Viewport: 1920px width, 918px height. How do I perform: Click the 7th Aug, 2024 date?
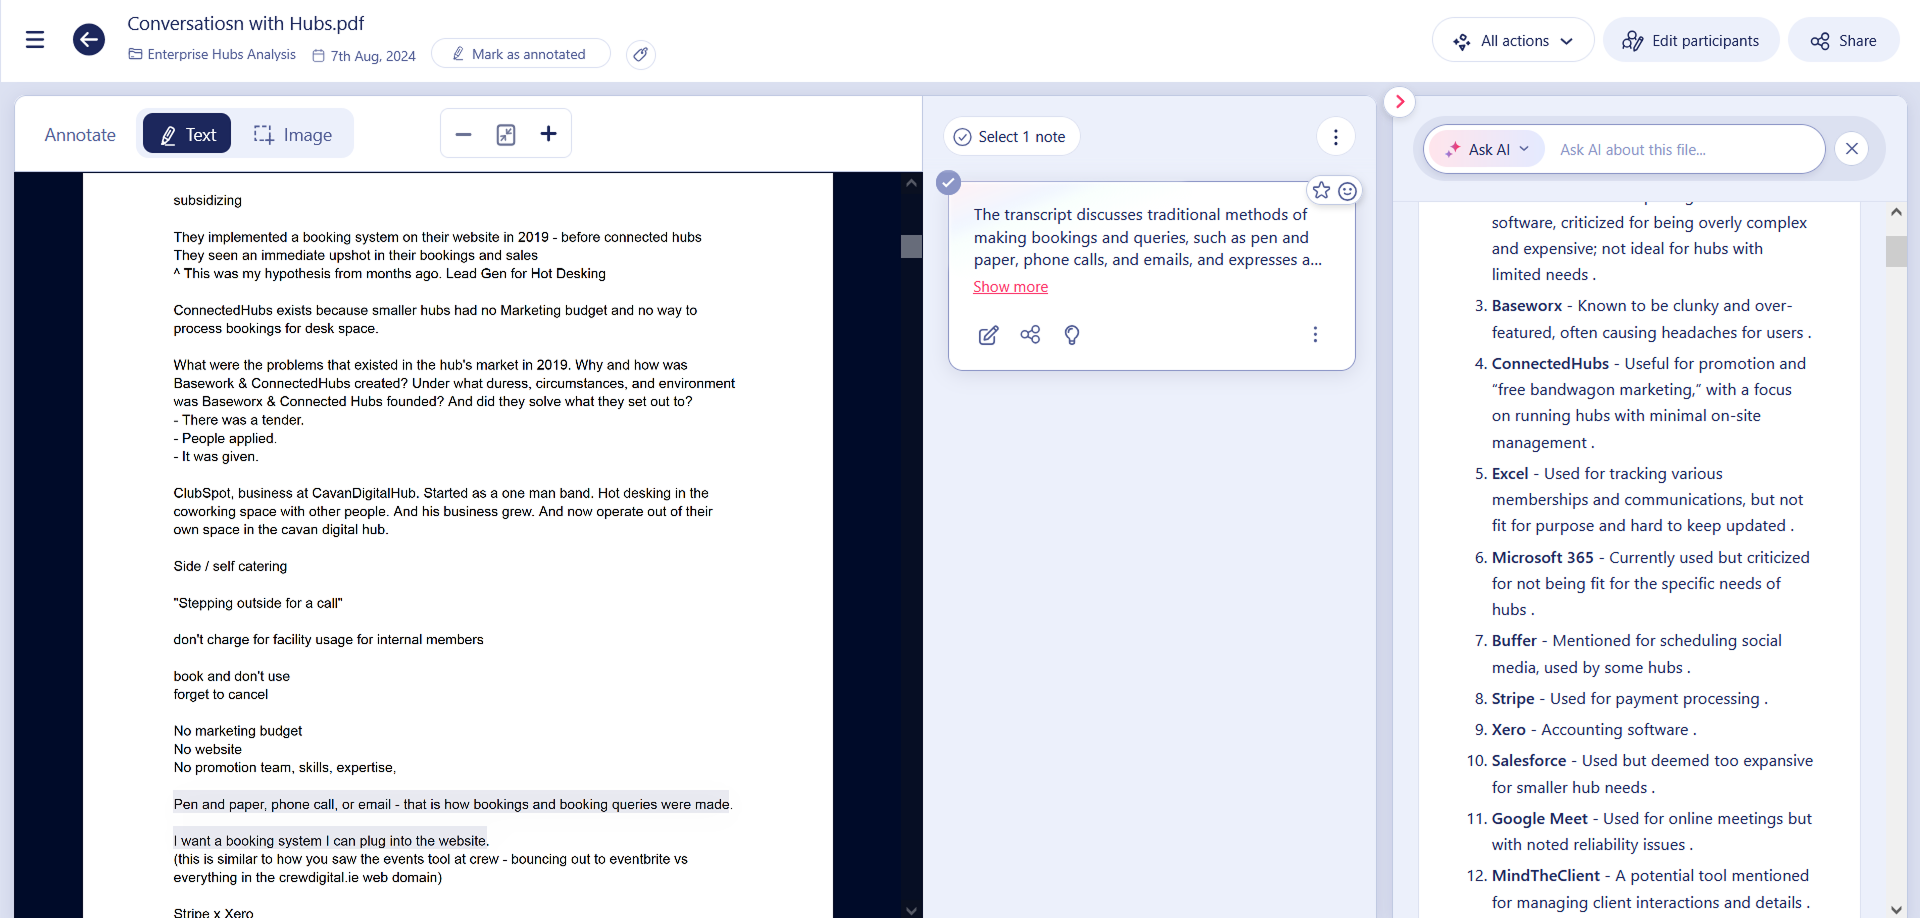click(x=364, y=56)
